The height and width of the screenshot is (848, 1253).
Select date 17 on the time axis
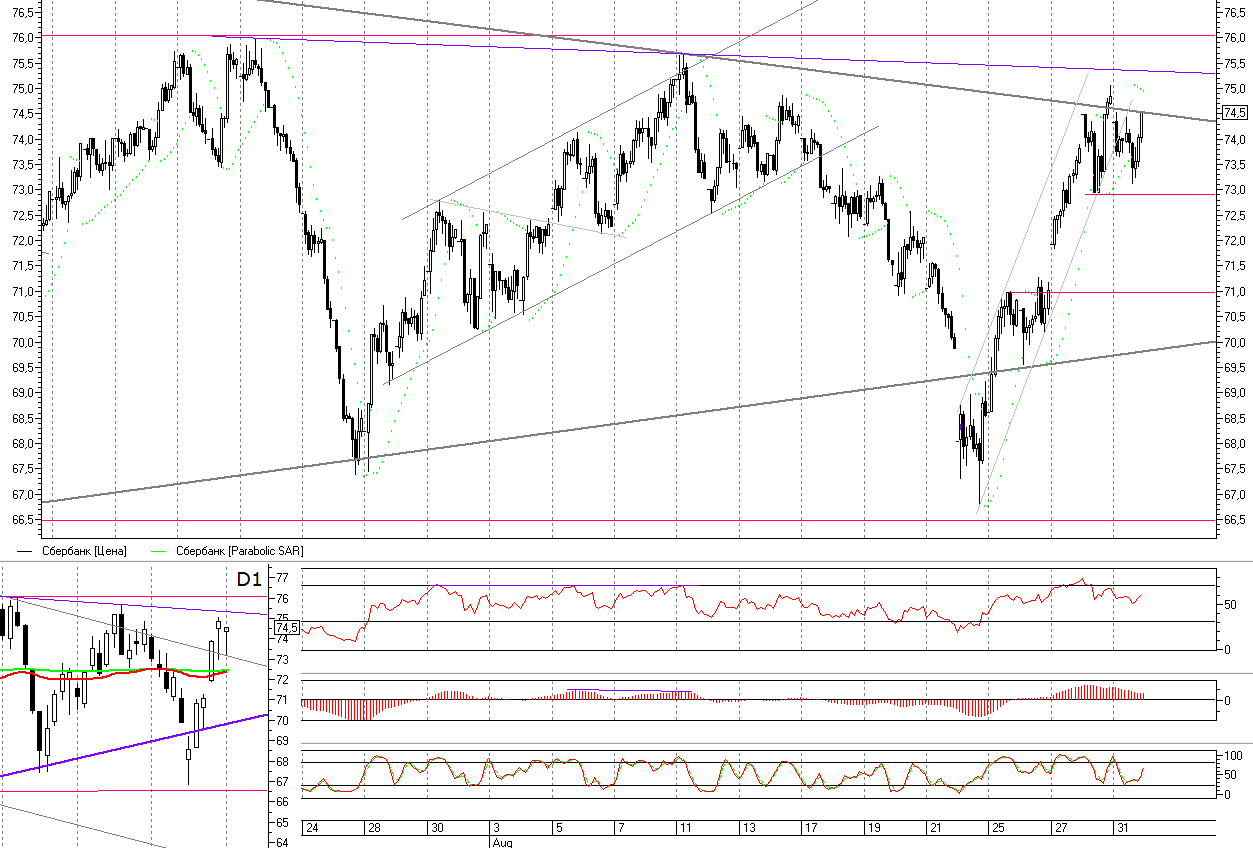point(810,828)
